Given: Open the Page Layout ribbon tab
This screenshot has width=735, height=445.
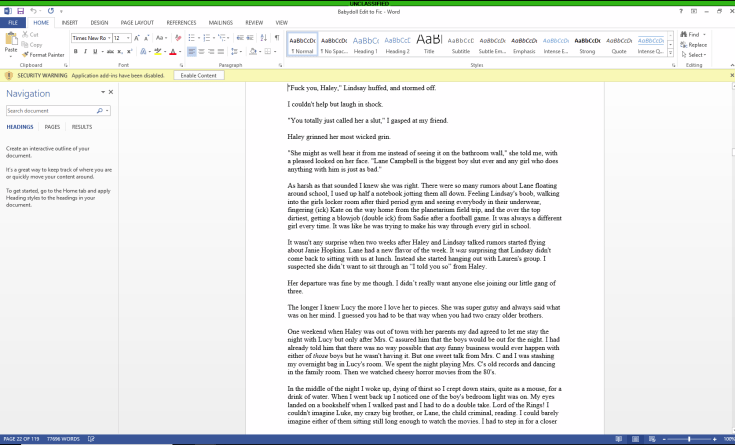Looking at the screenshot, I should point(138,21).
